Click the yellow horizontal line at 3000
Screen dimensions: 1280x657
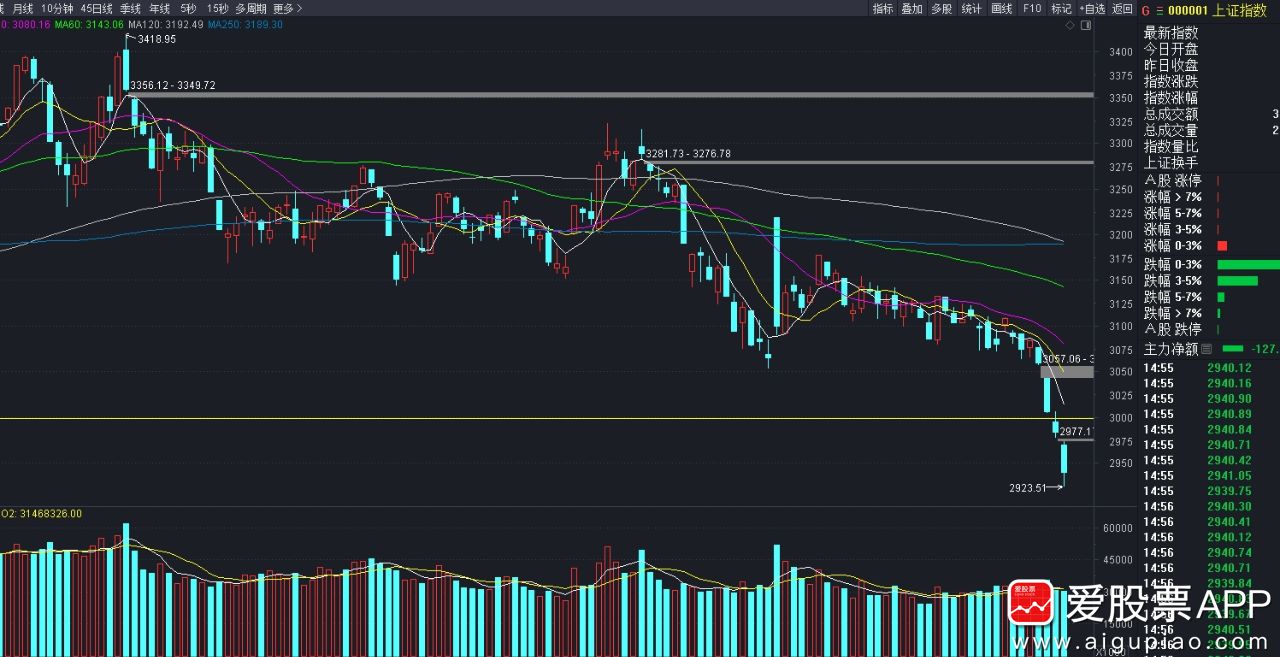[x=500, y=418]
